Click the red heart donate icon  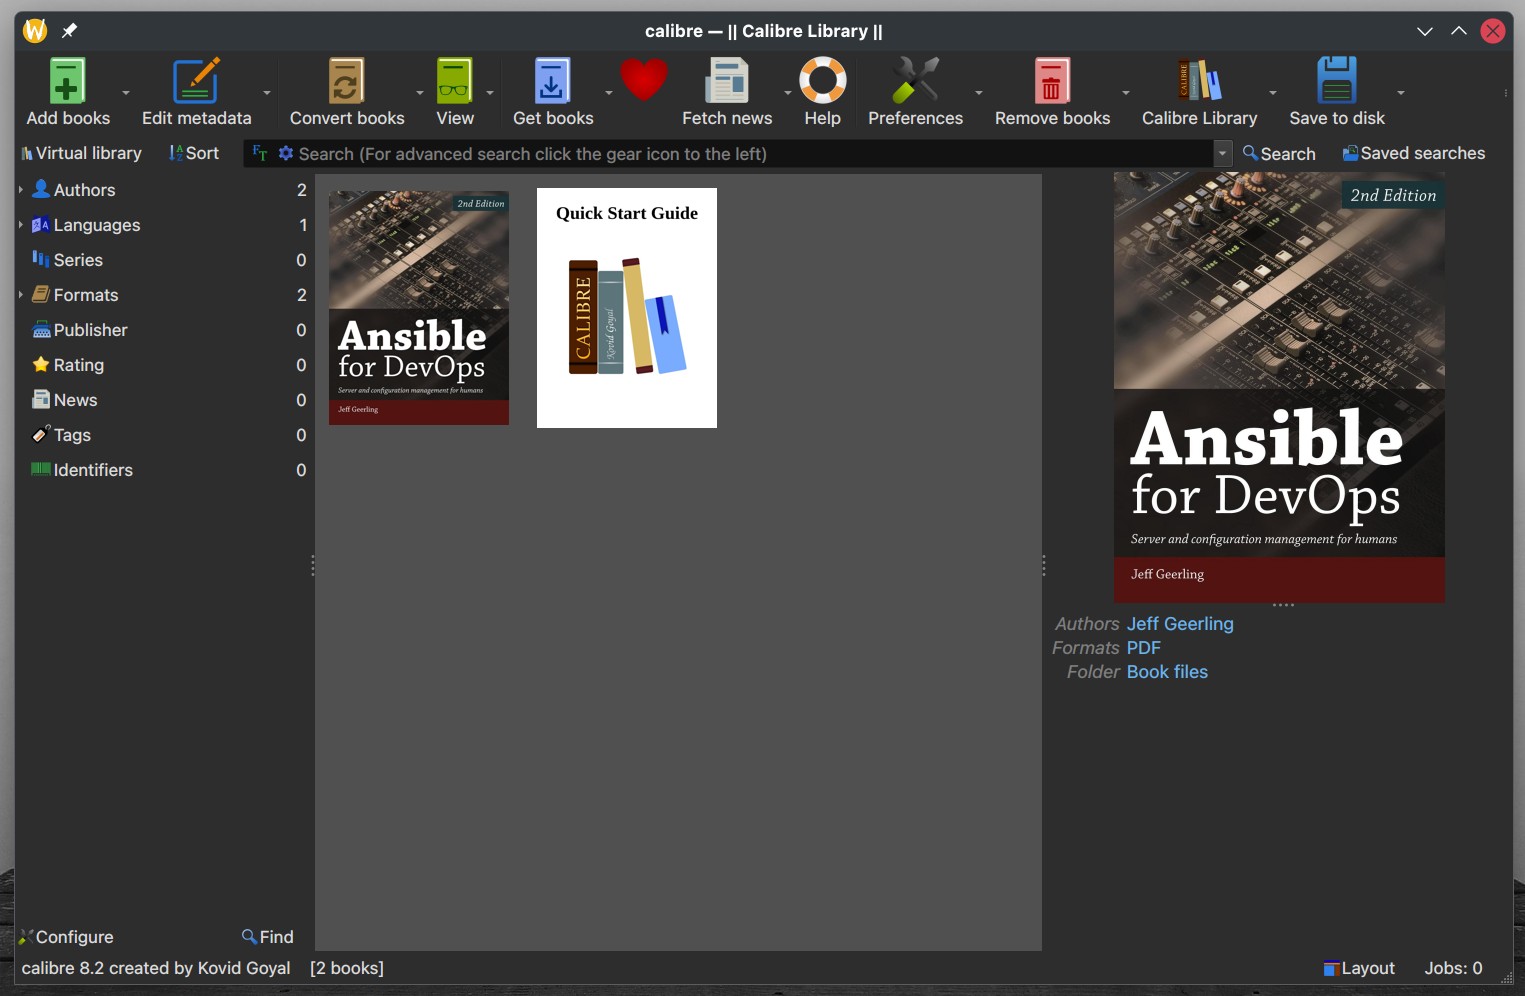[643, 80]
